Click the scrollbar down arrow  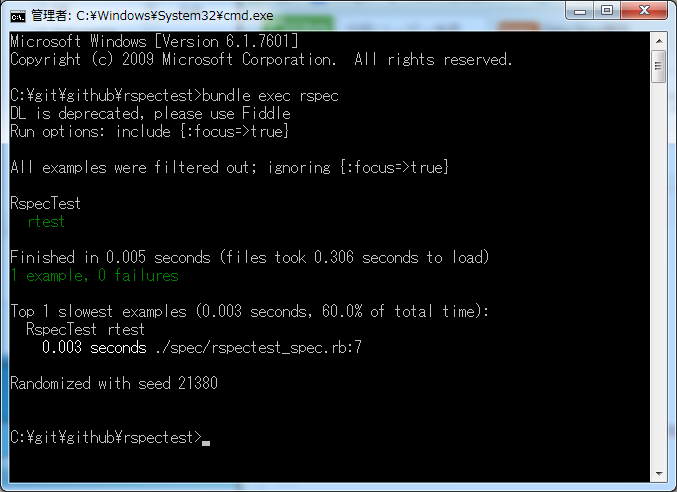coord(659,473)
